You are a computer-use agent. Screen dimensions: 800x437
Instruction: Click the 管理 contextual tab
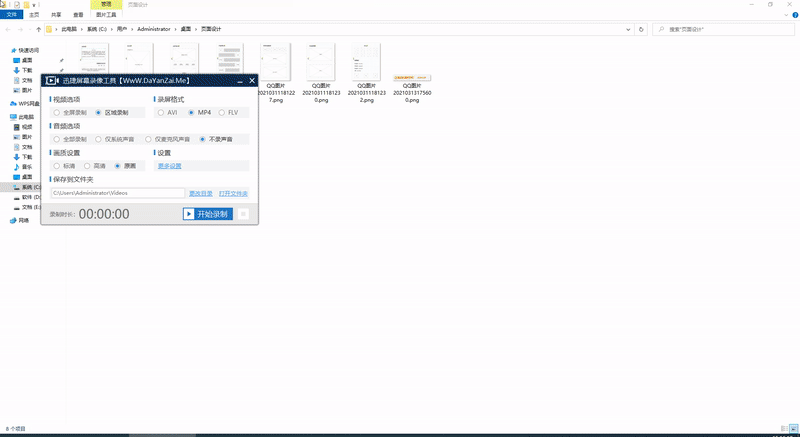pos(106,4)
